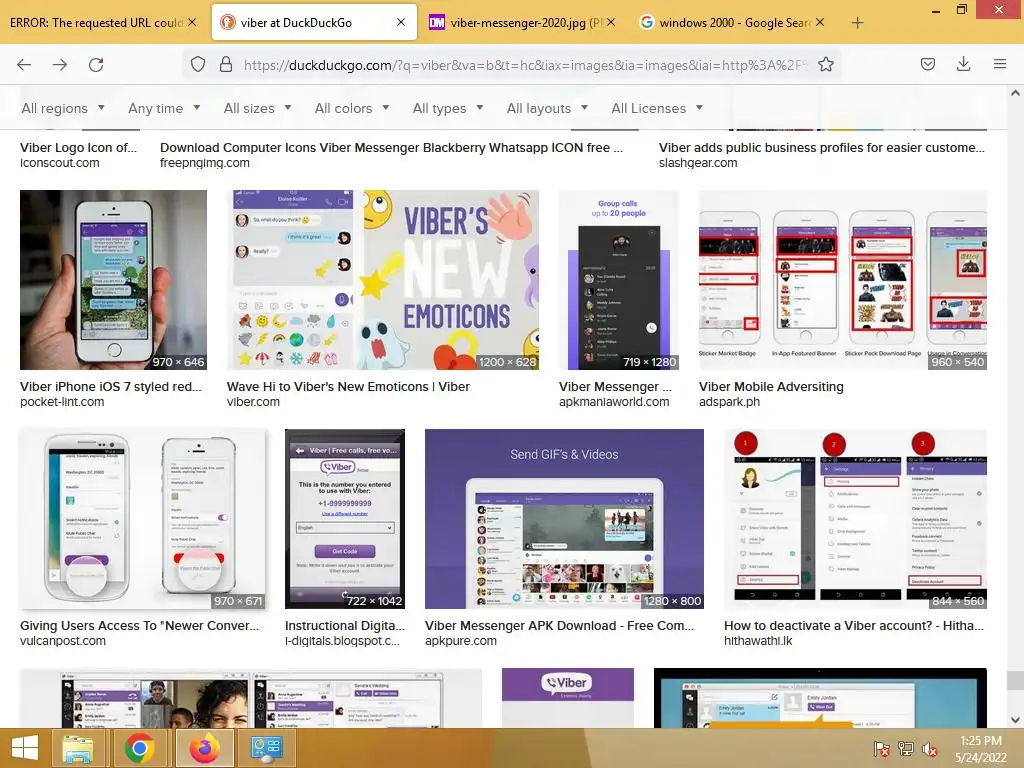Click Viber iPhone iOS 7 styled title
This screenshot has height=768, width=1024.
click(111, 387)
